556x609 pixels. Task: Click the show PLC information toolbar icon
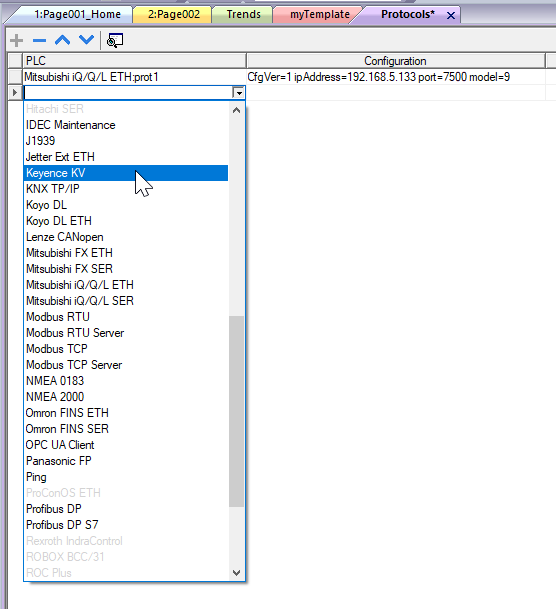tap(115, 40)
